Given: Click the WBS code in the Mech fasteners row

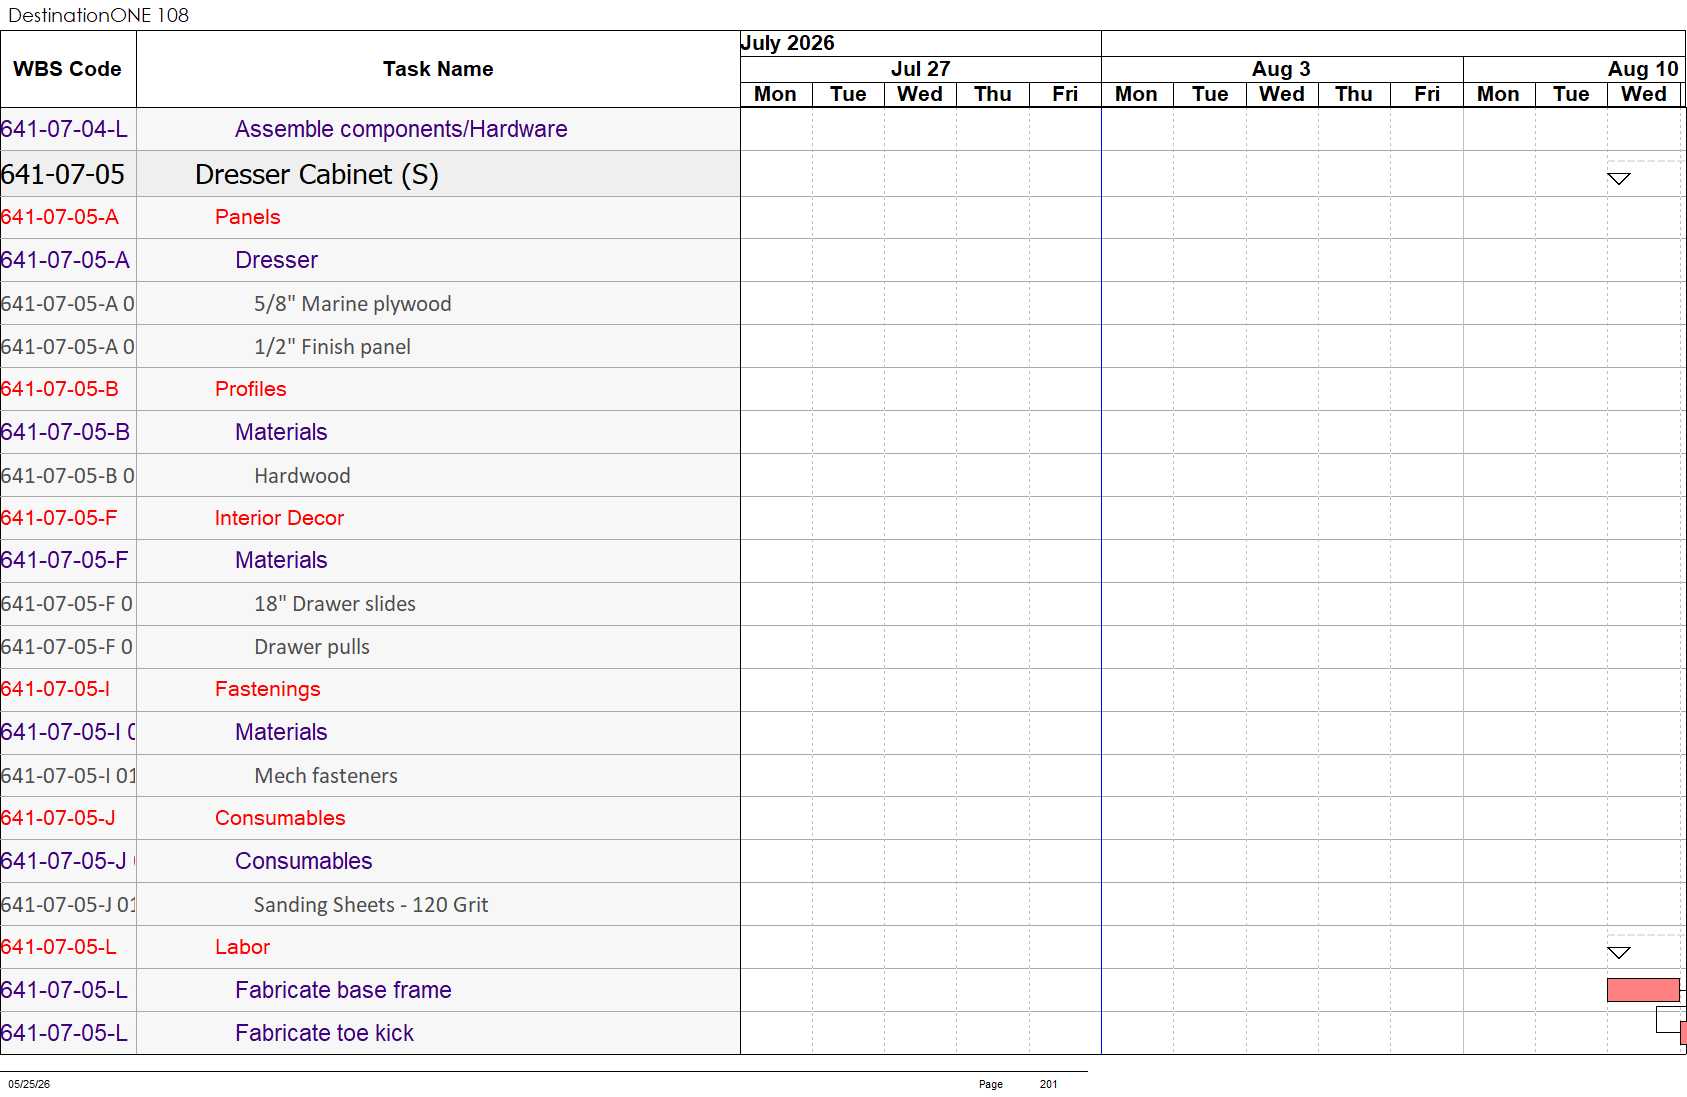Looking at the screenshot, I should 69,775.
